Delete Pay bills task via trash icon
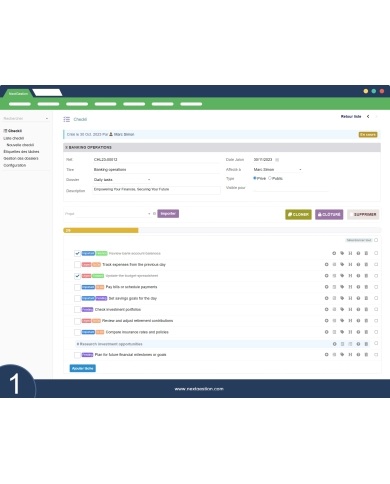 coord(366,287)
